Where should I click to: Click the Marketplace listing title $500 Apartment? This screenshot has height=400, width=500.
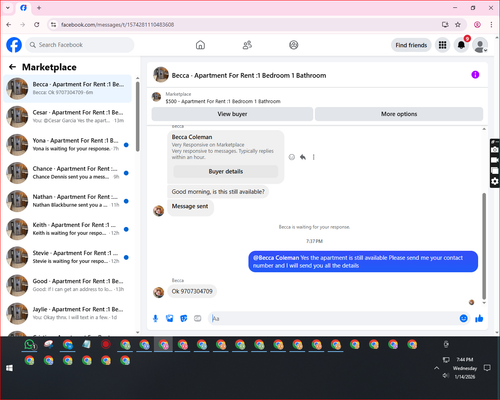[x=223, y=101]
